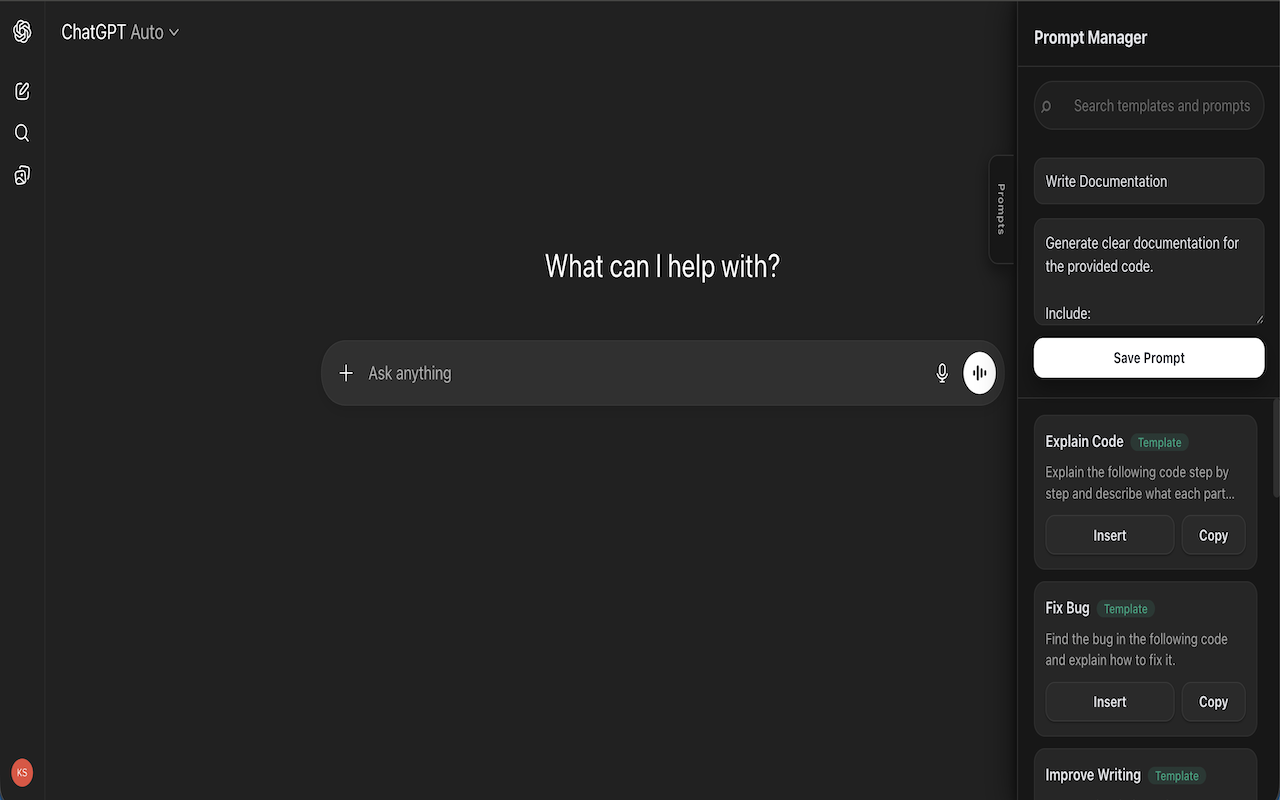Click the Template badge beside Explain Code

(x=1159, y=442)
